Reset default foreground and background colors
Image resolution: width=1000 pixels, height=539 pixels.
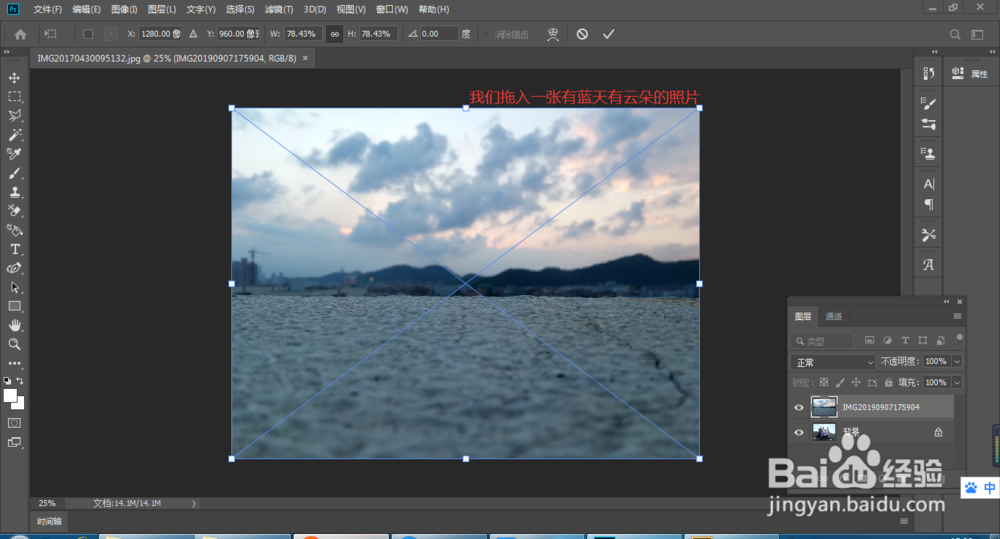7,381
